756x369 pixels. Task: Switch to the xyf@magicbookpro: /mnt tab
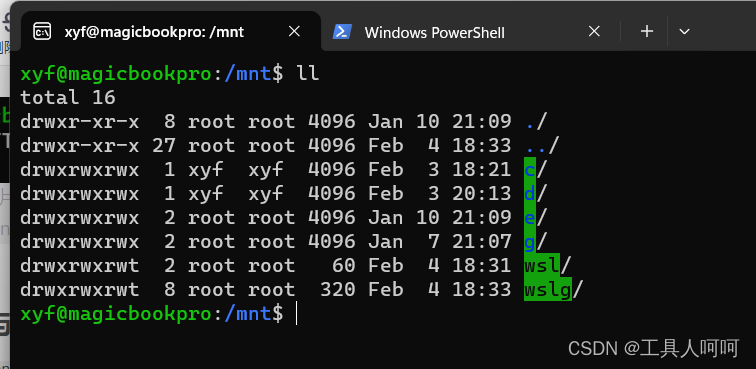click(171, 32)
